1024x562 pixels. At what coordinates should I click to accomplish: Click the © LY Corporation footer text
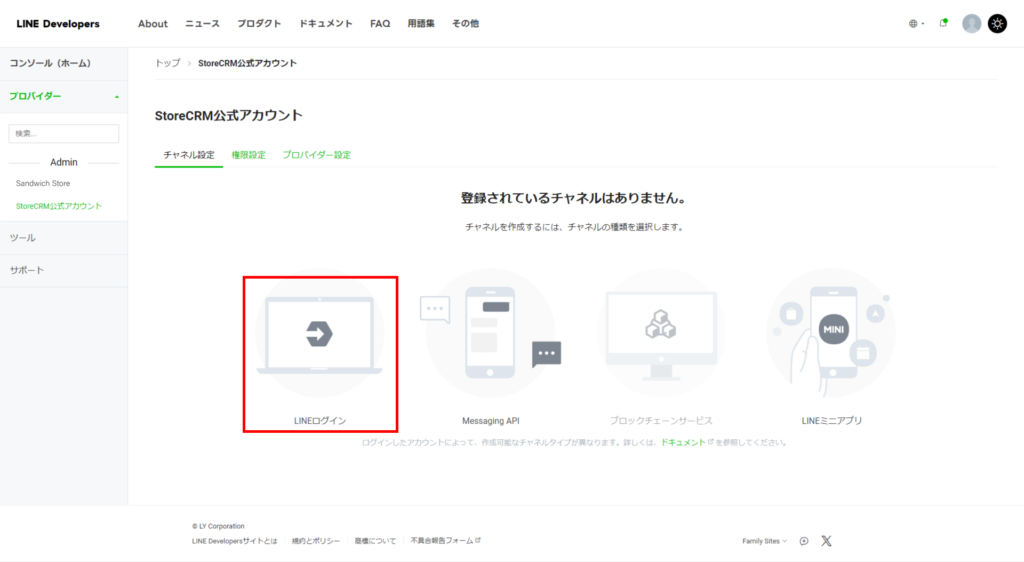(x=218, y=526)
